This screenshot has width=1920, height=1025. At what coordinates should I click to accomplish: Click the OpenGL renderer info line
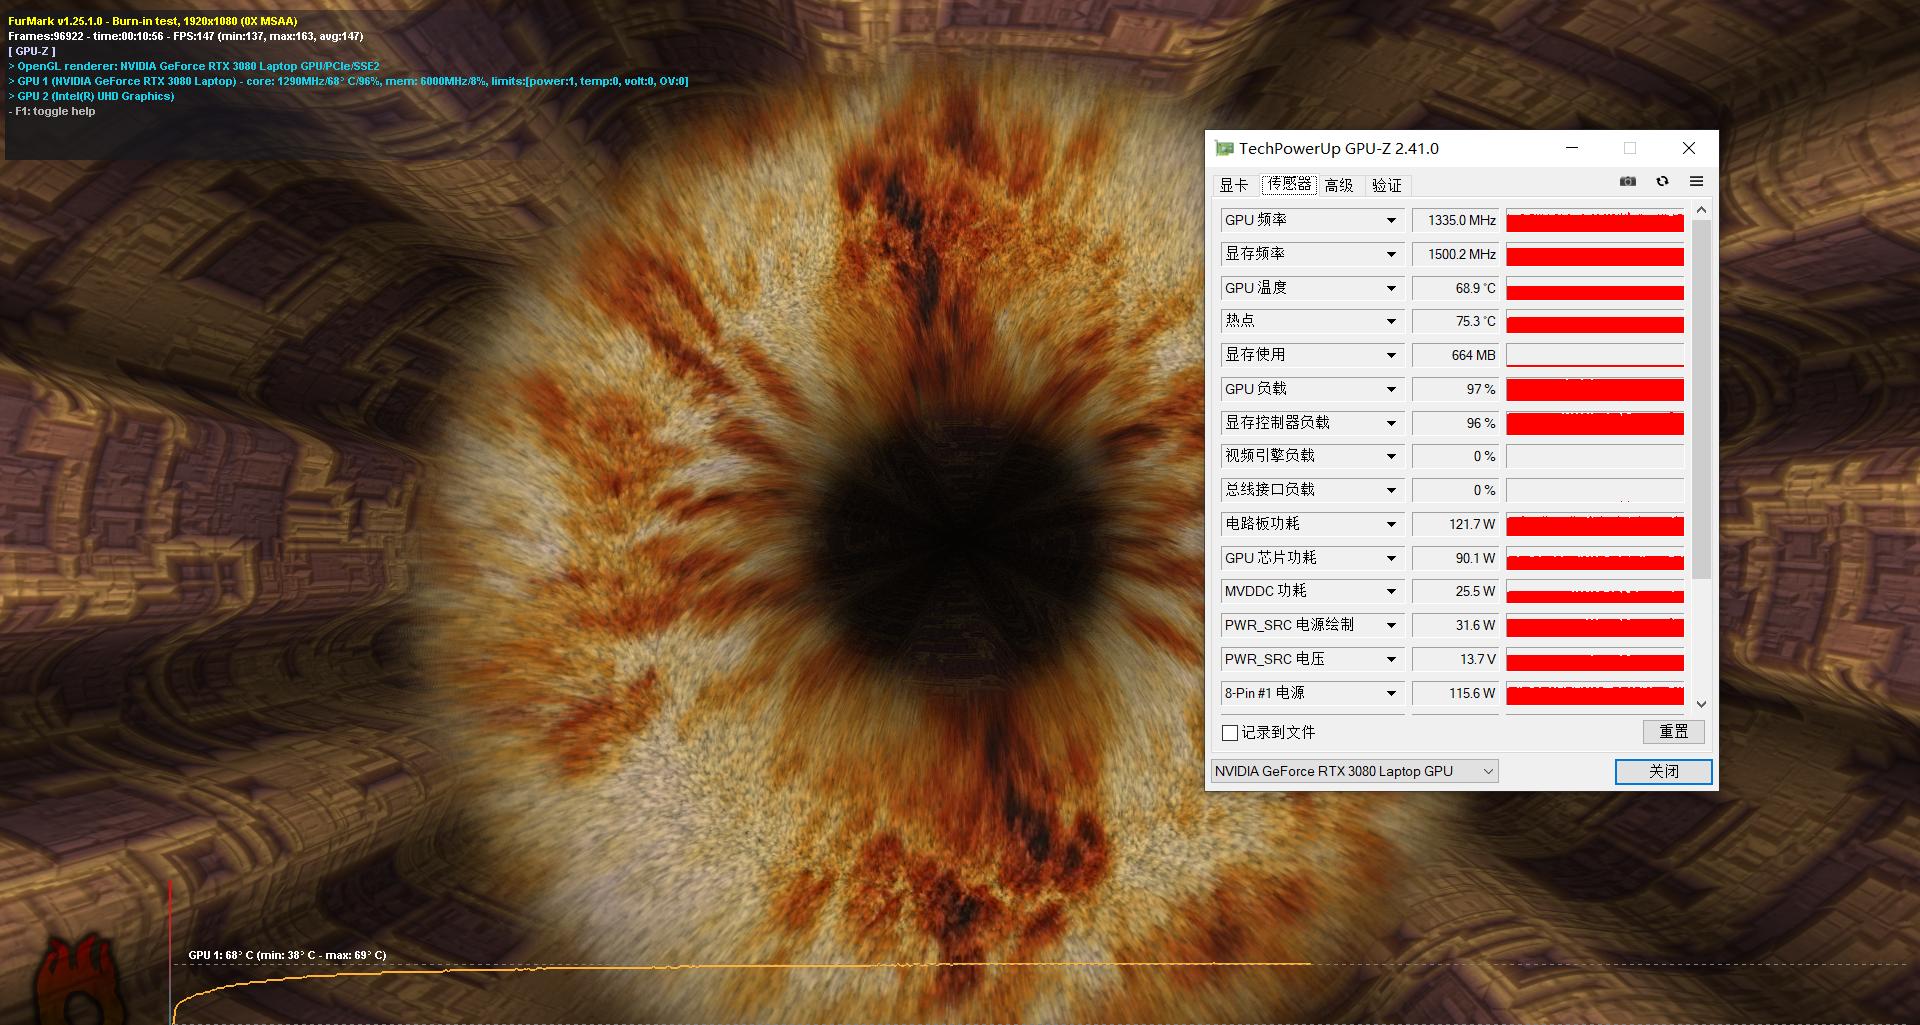click(194, 66)
